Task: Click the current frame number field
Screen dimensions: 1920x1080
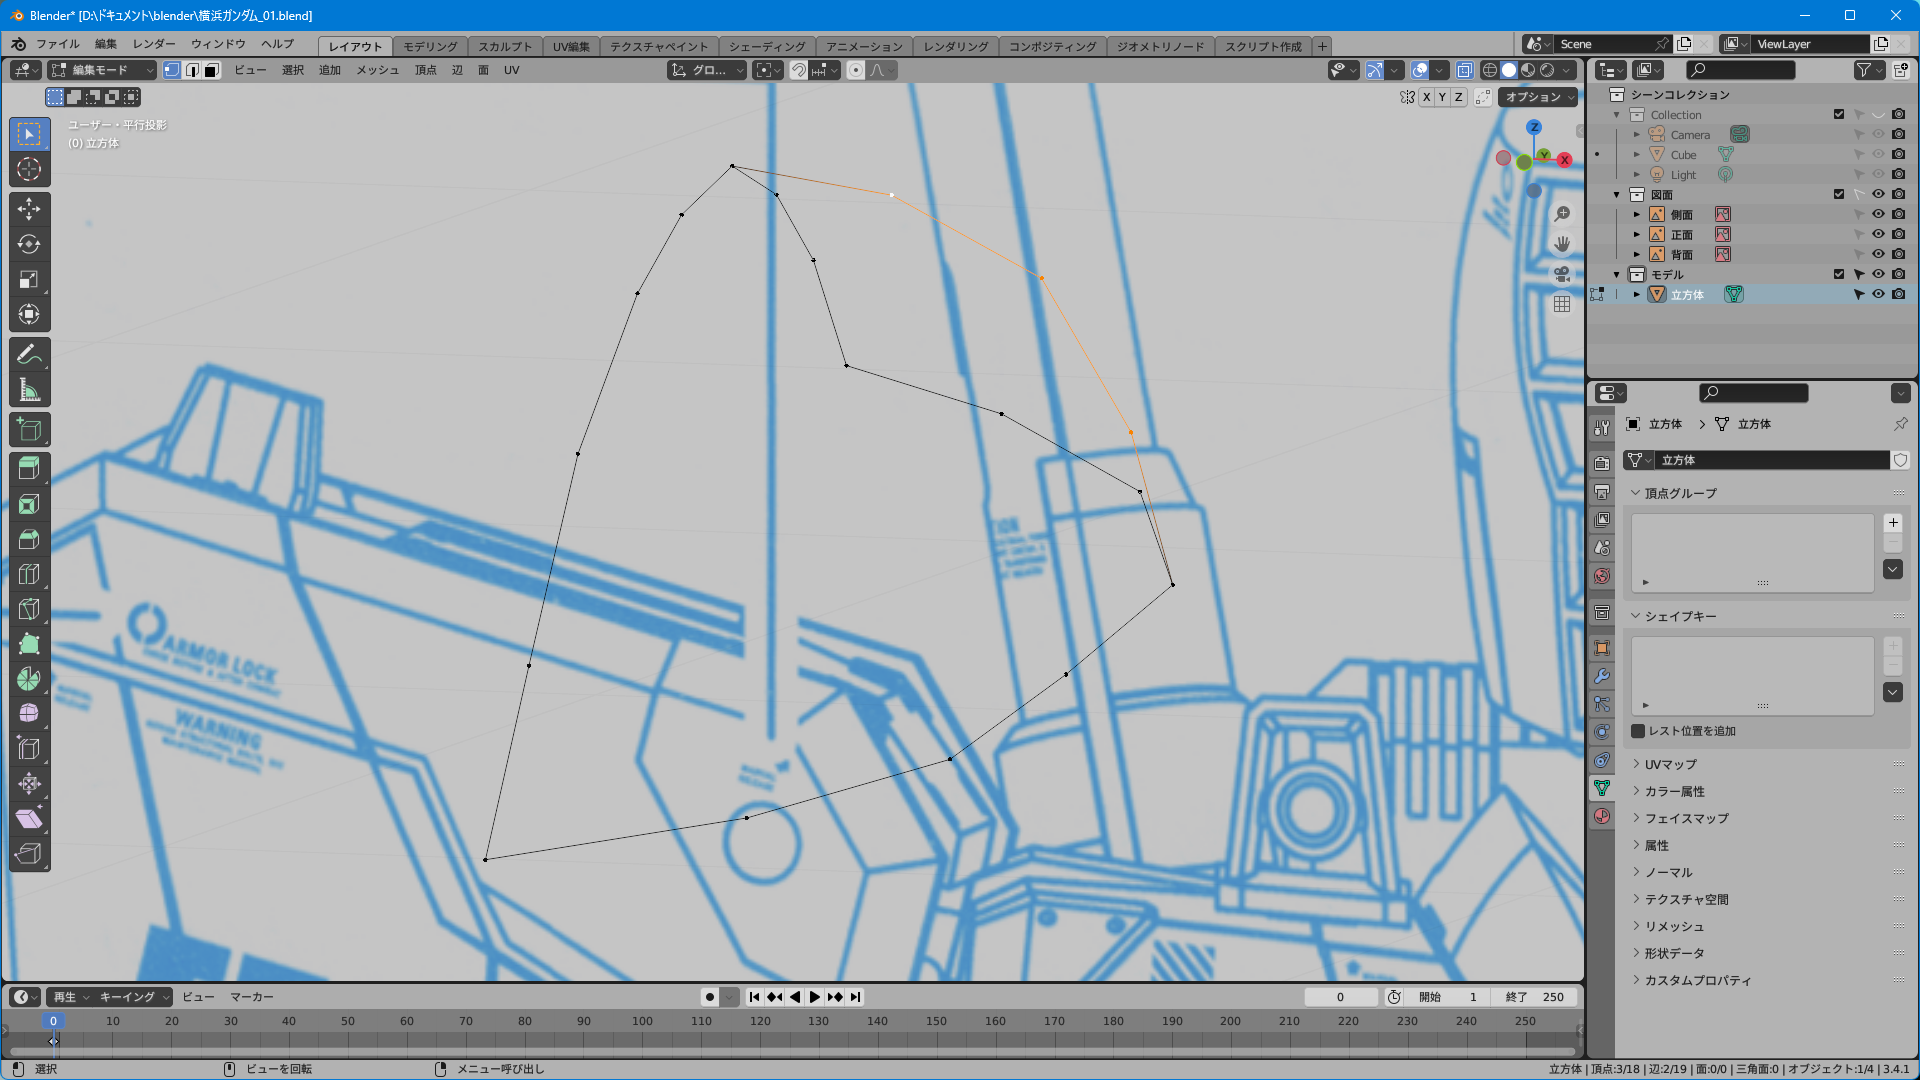Action: (1340, 997)
